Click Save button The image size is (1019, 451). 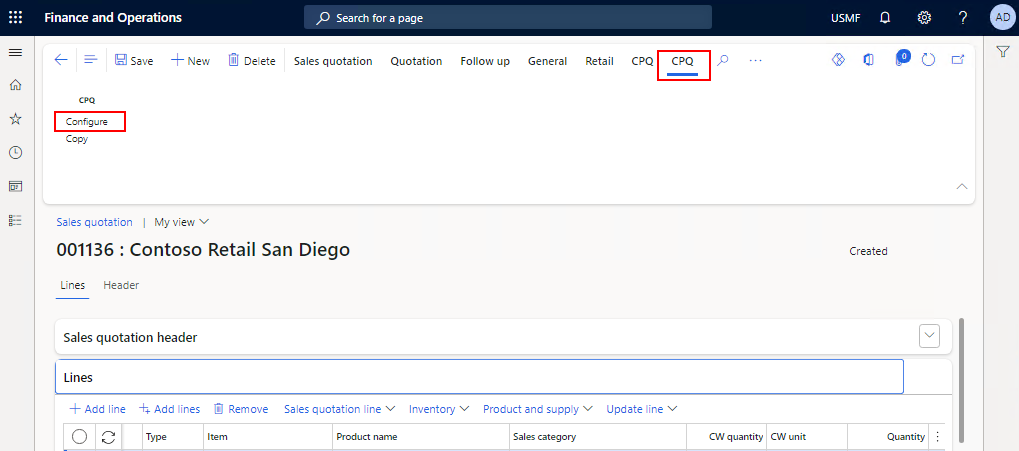click(134, 60)
